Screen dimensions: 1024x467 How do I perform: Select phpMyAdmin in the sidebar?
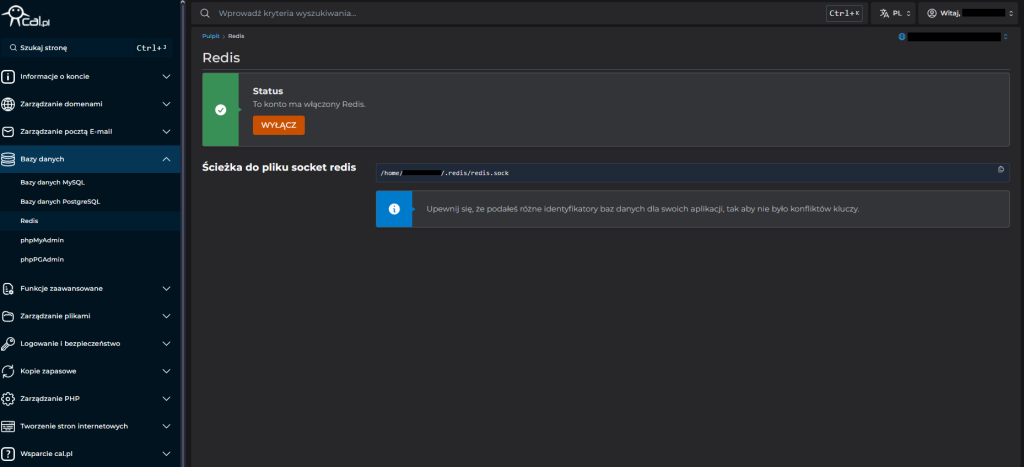point(42,240)
